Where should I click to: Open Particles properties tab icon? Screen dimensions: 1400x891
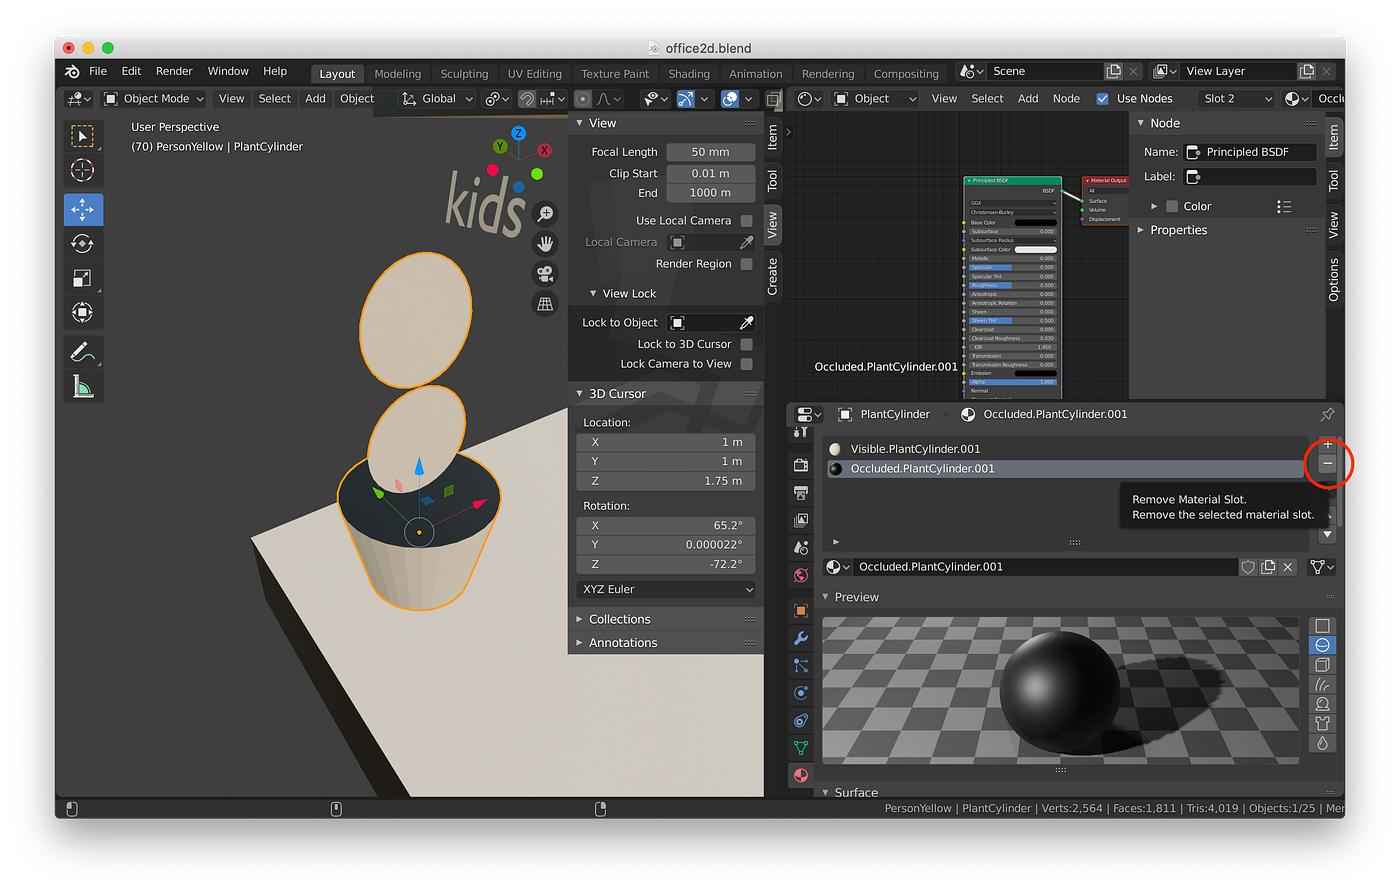pos(801,665)
